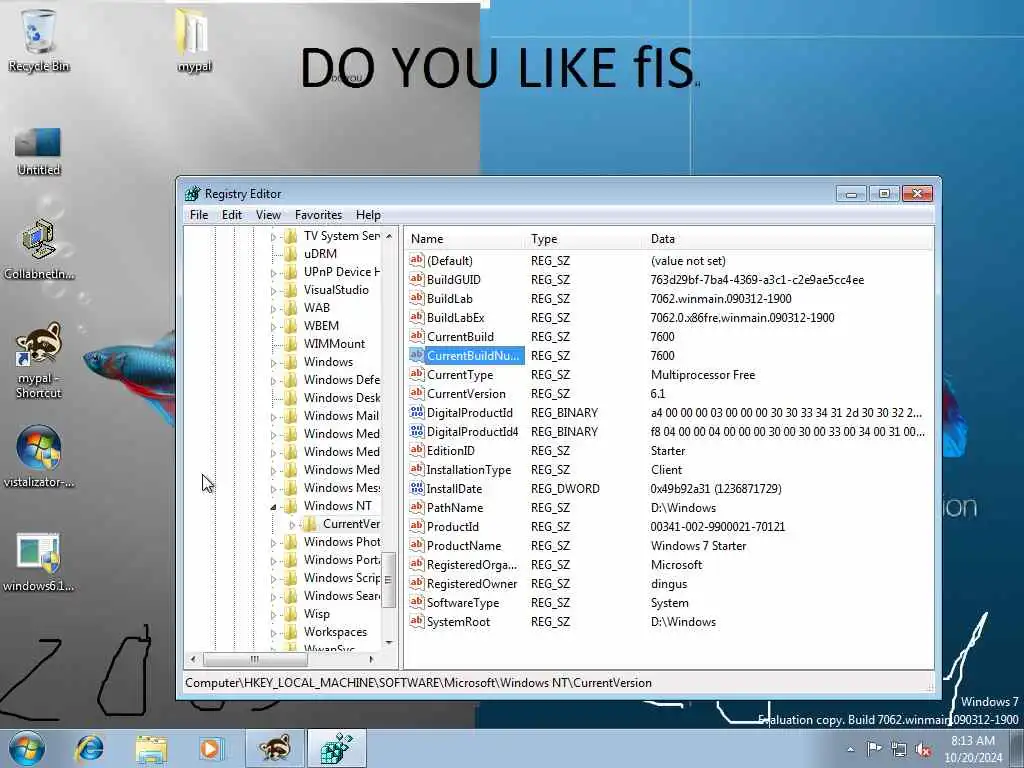This screenshot has height=768, width=1024.
Task: Click Registry Editor taskbar button
Action: (336, 748)
